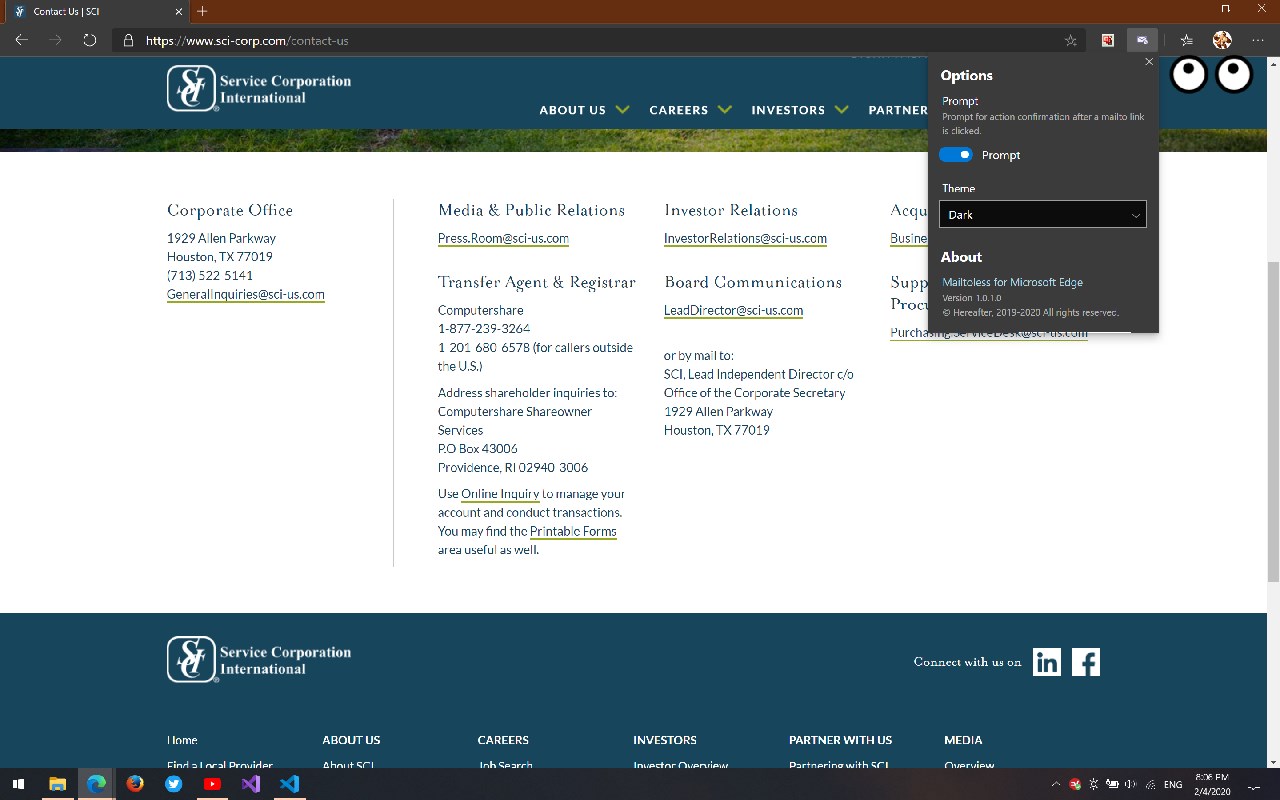This screenshot has height=800, width=1280.
Task: Click the browser back arrow
Action: click(21, 40)
